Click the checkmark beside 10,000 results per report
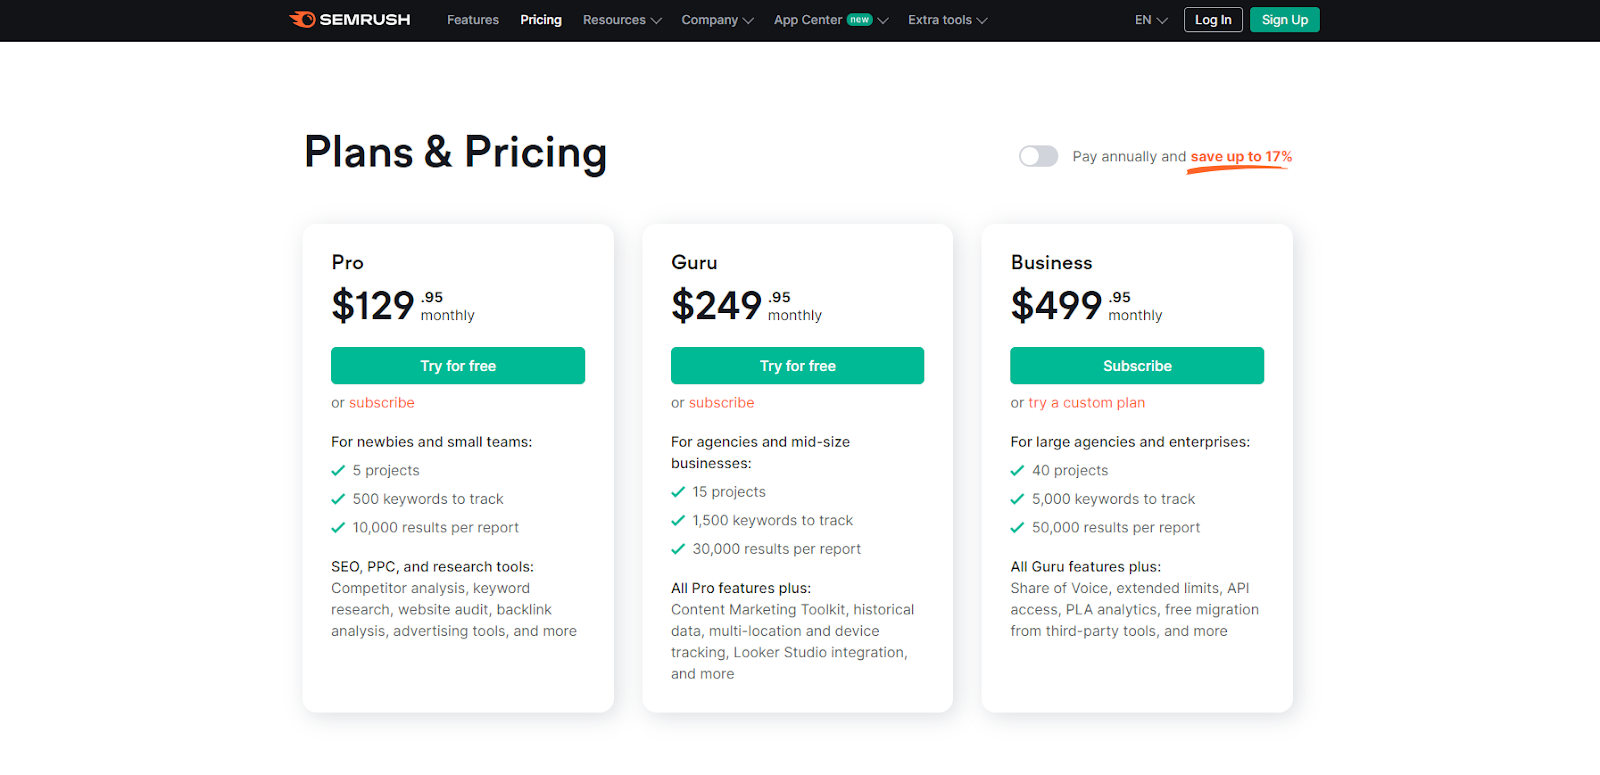1600x775 pixels. (338, 528)
